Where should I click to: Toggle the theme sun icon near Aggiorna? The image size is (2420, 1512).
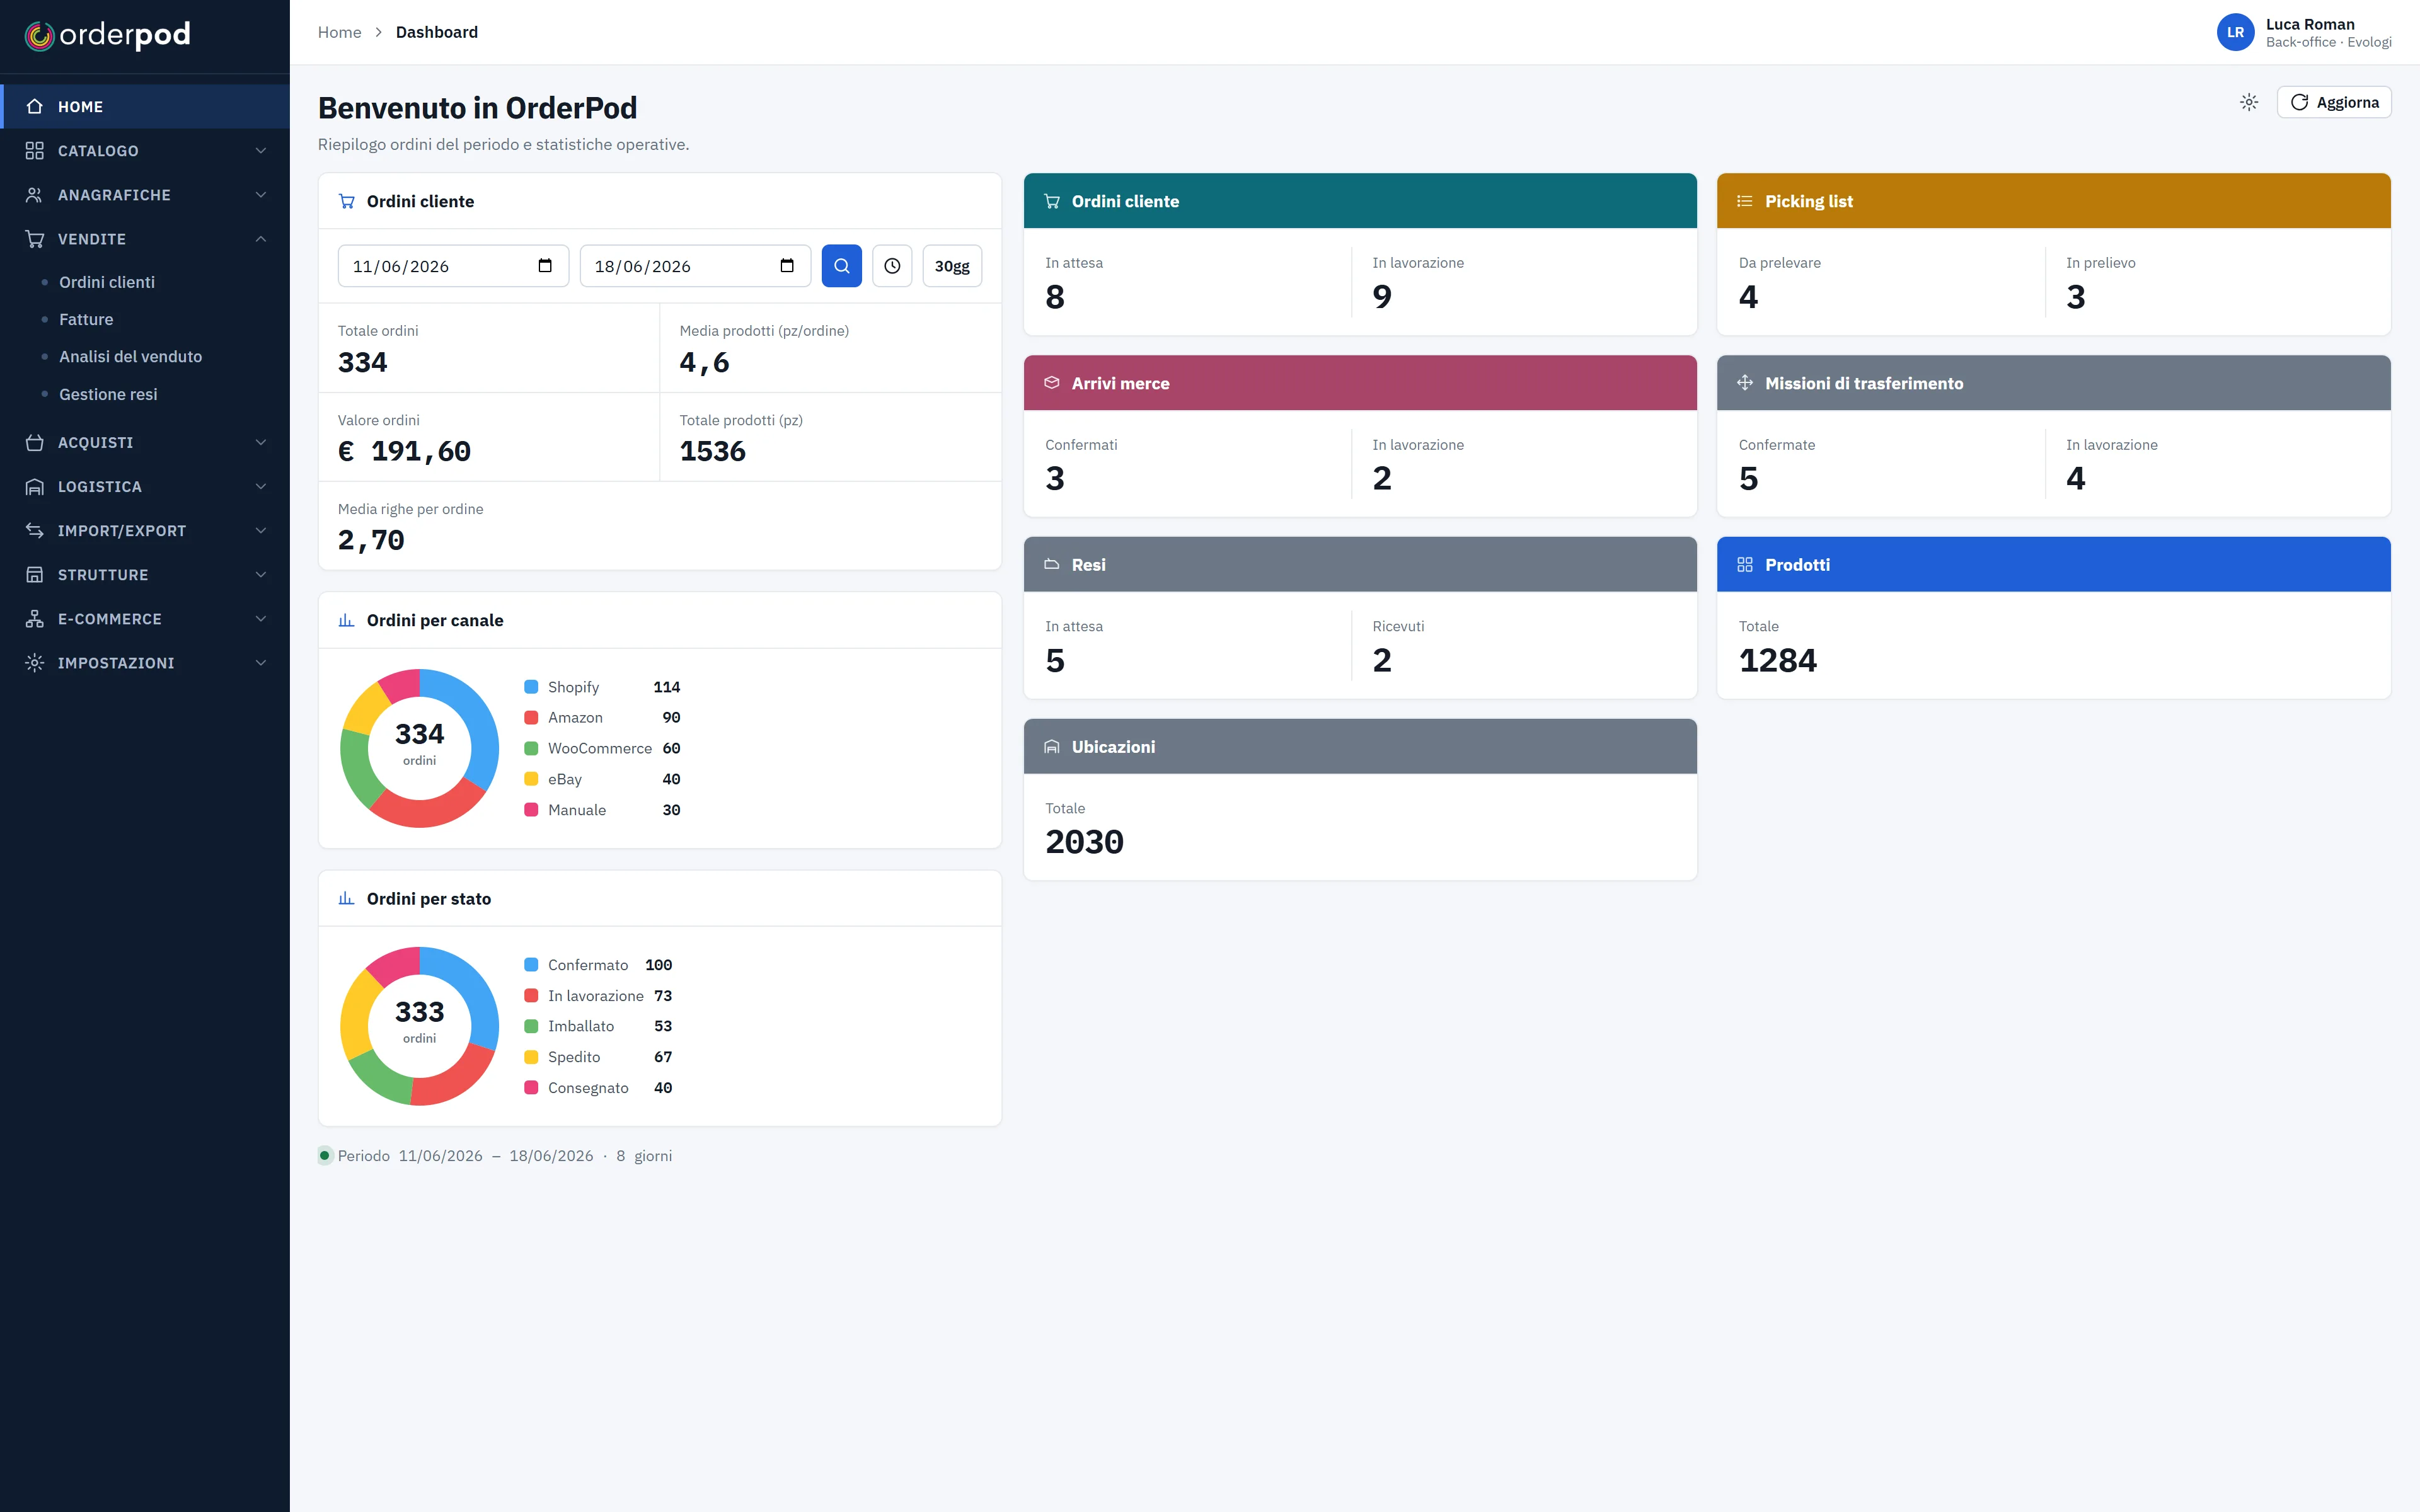point(2249,102)
